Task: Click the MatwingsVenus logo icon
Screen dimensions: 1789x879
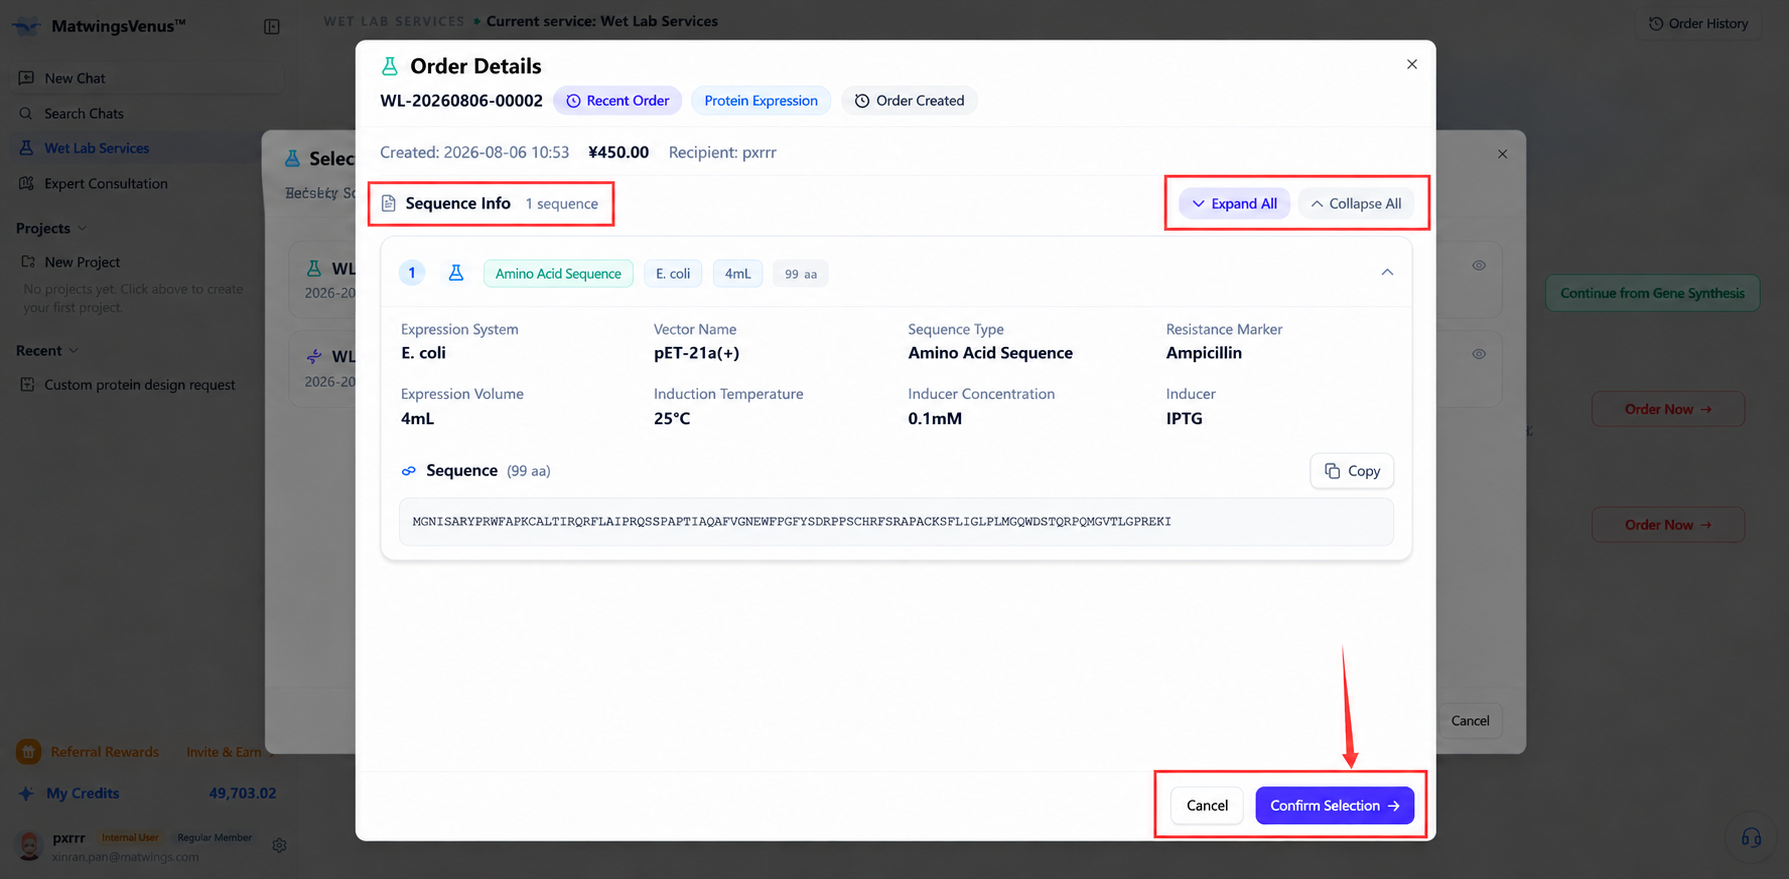Action: (x=27, y=26)
